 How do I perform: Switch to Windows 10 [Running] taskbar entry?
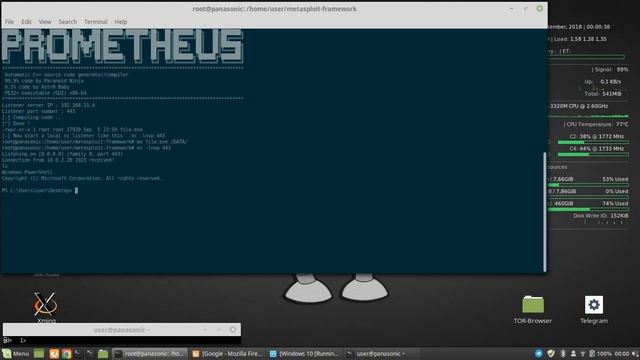[x=304, y=353]
